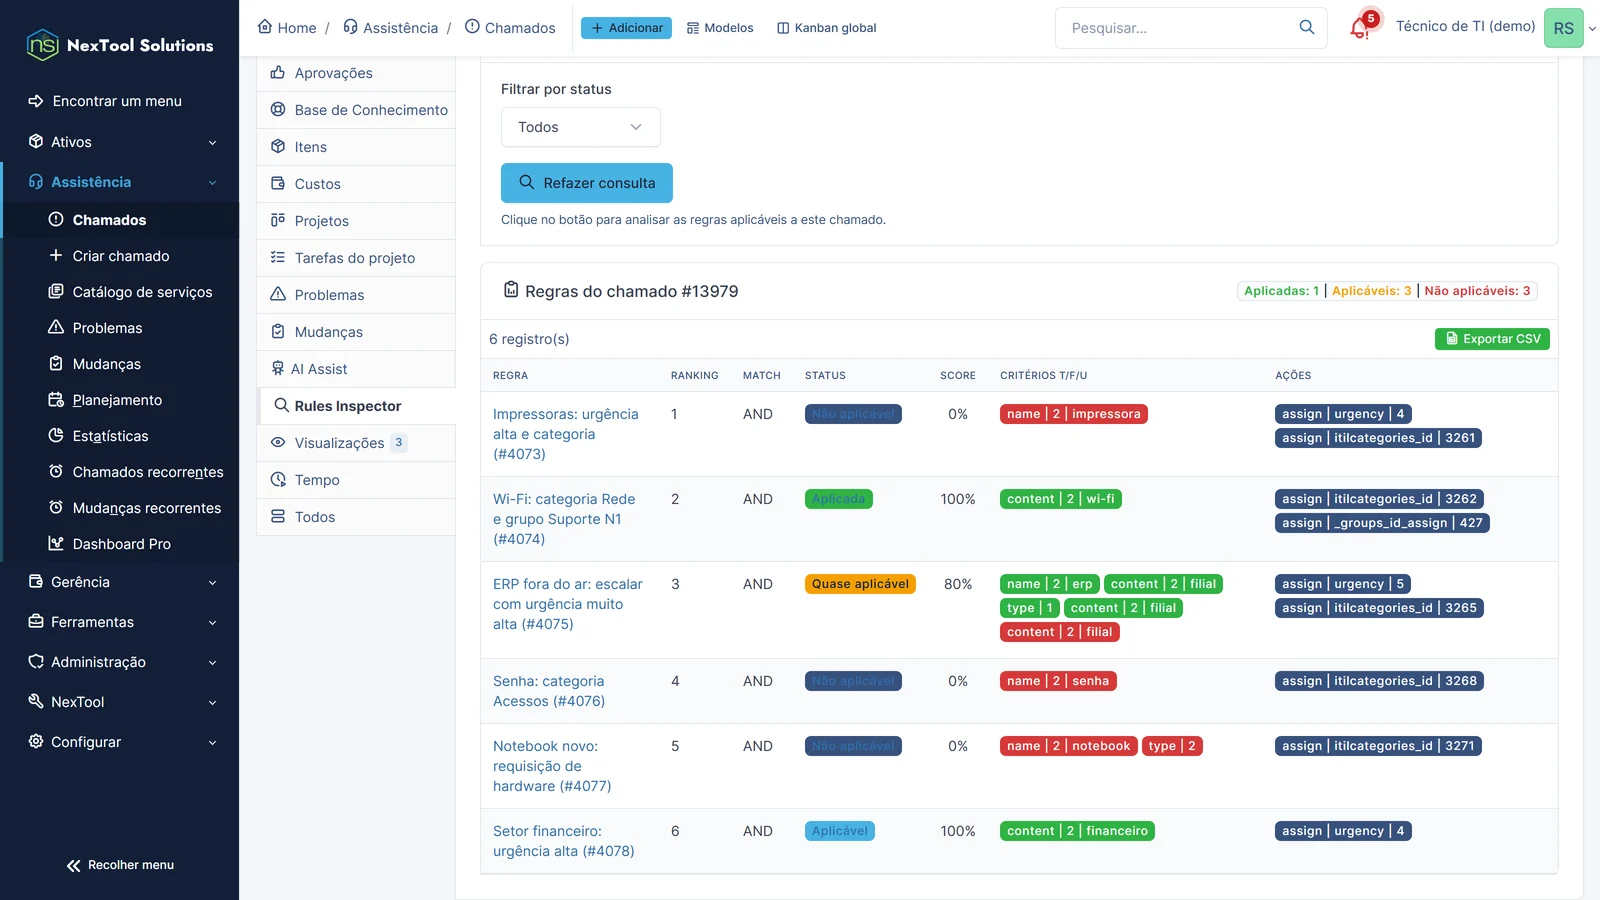The image size is (1600, 900).
Task: Switch to the Visualizações tab
Action: pyautogui.click(x=356, y=443)
